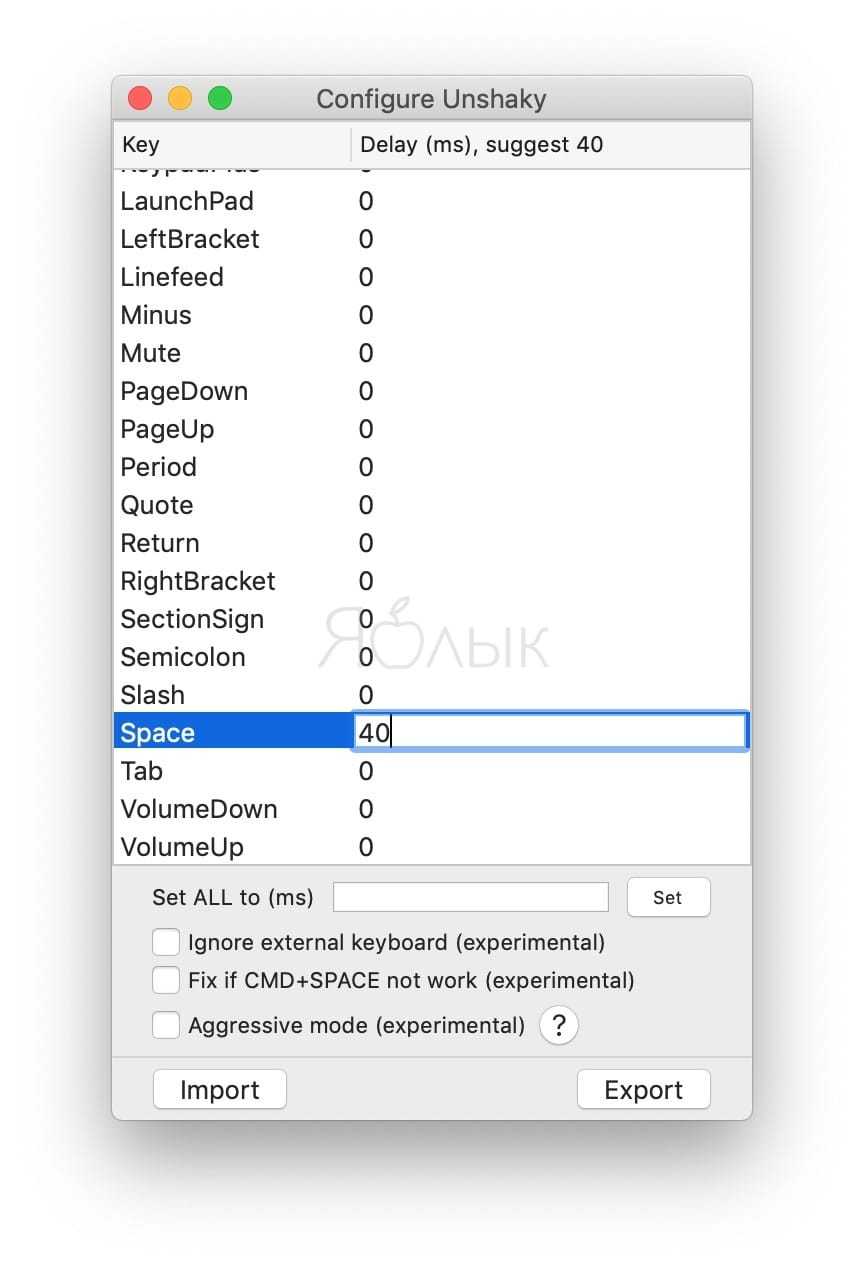The height and width of the screenshot is (1268, 864).
Task: Close the Configure Unshaky window
Action: pos(140,99)
